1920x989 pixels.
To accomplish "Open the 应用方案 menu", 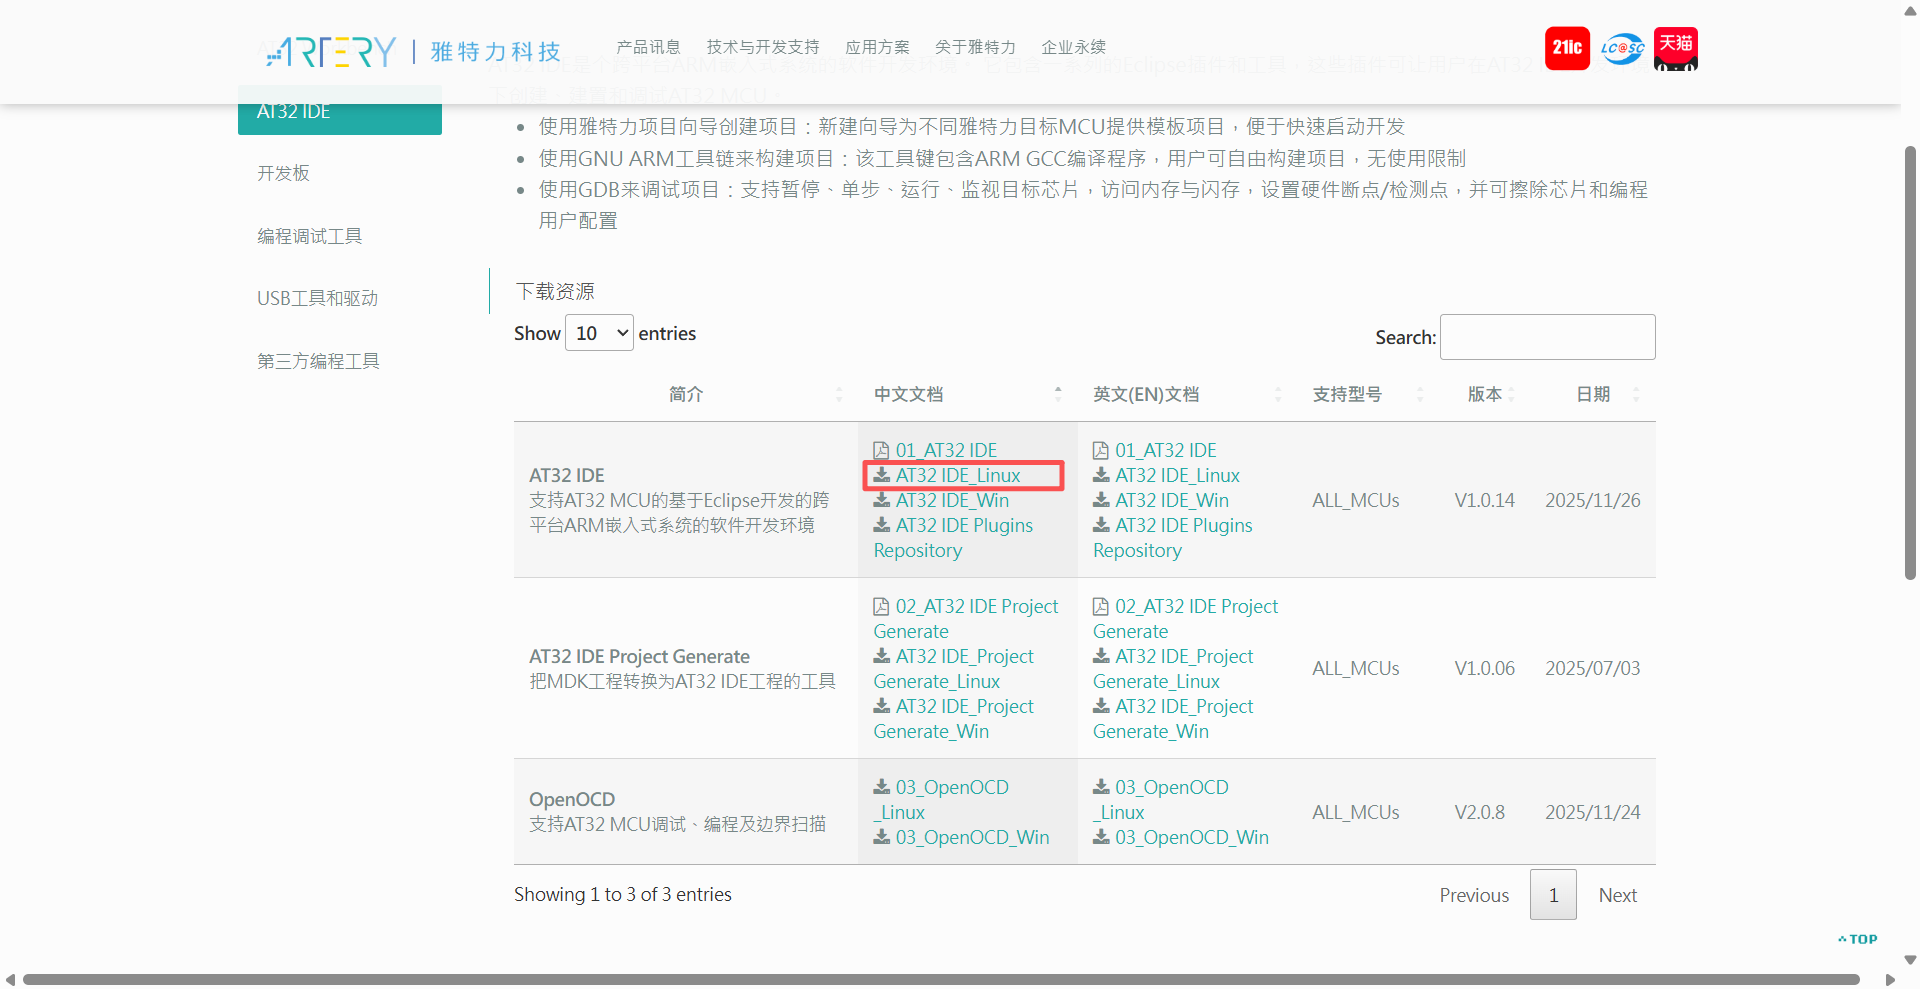I will click(x=877, y=47).
